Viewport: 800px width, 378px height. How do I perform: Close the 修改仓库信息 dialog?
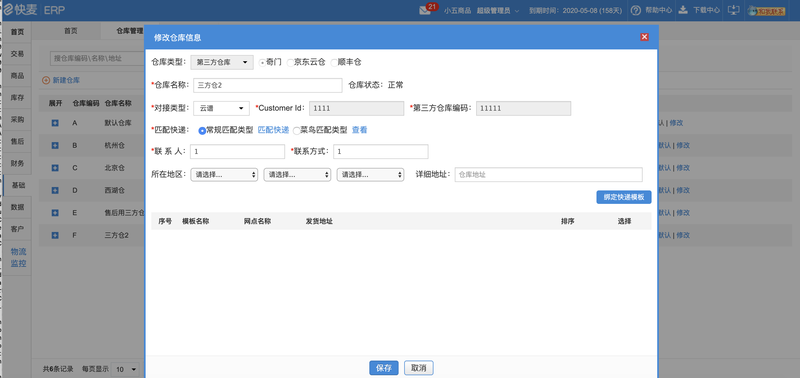click(x=644, y=37)
